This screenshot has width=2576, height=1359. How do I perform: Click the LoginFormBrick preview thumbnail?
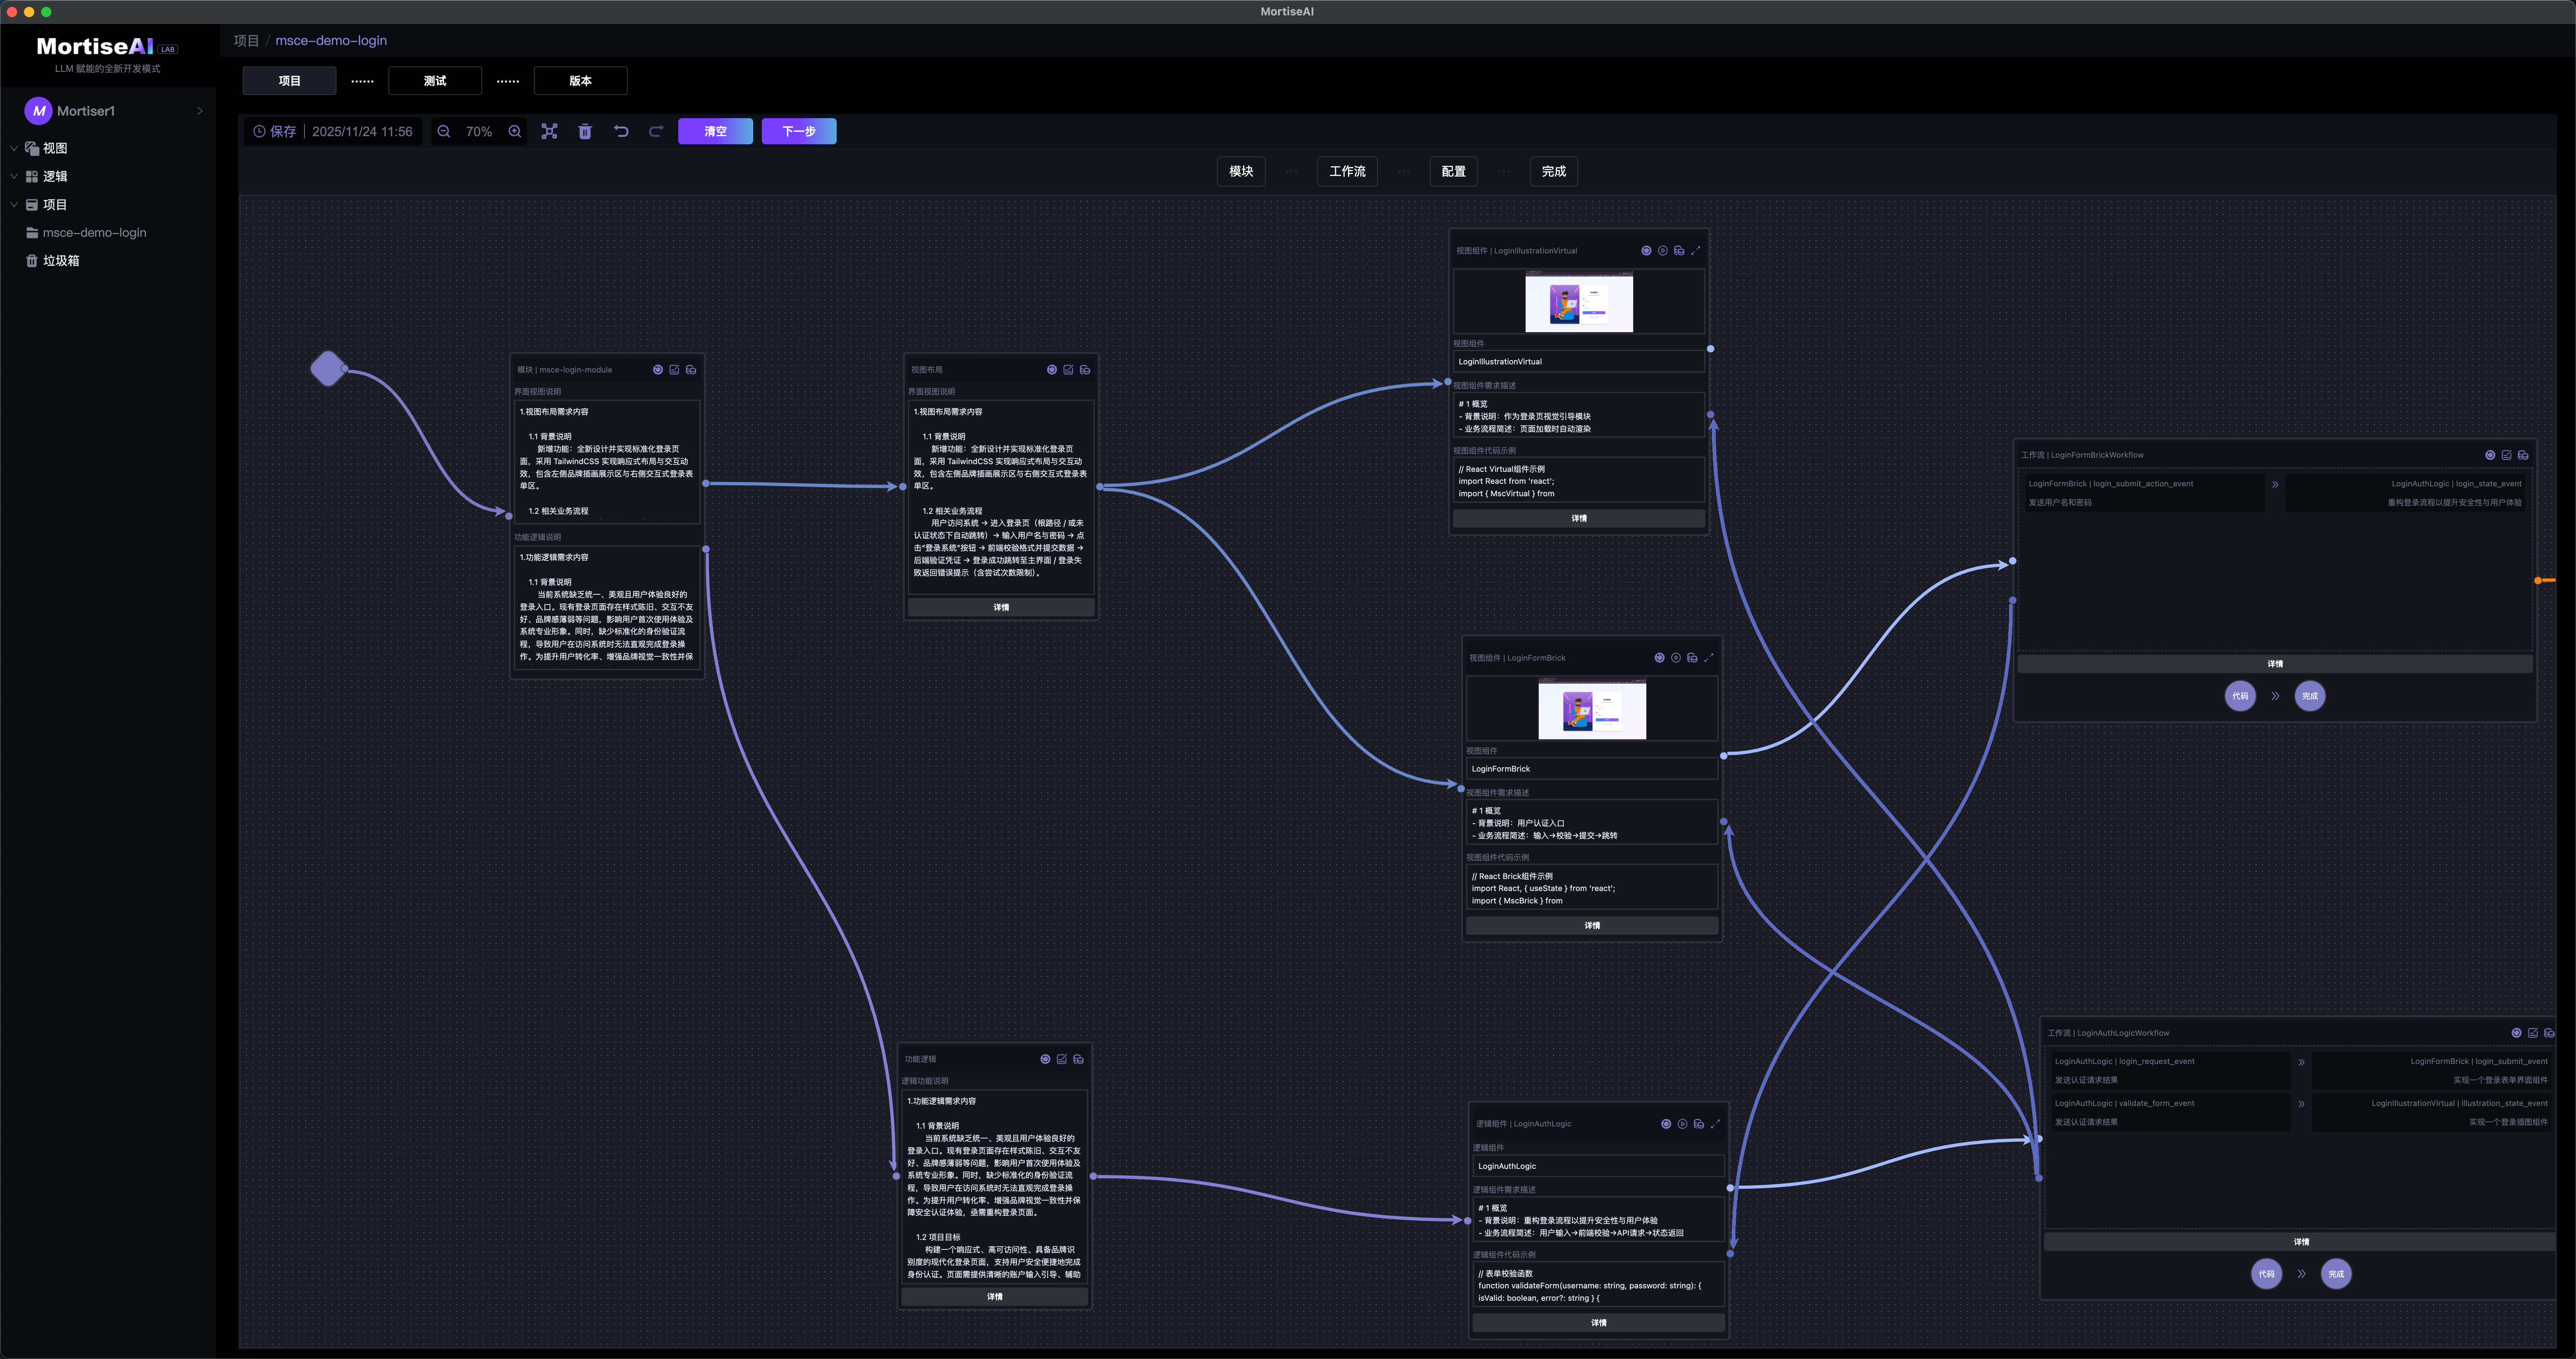pyautogui.click(x=1591, y=709)
